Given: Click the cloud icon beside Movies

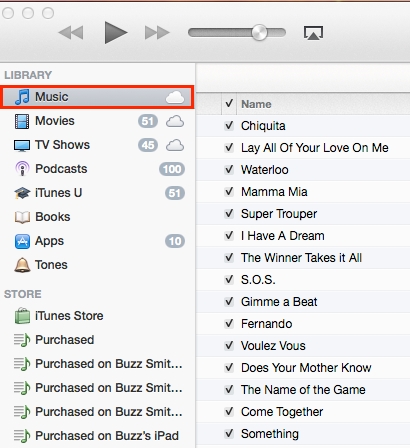Looking at the screenshot, I should tap(175, 121).
